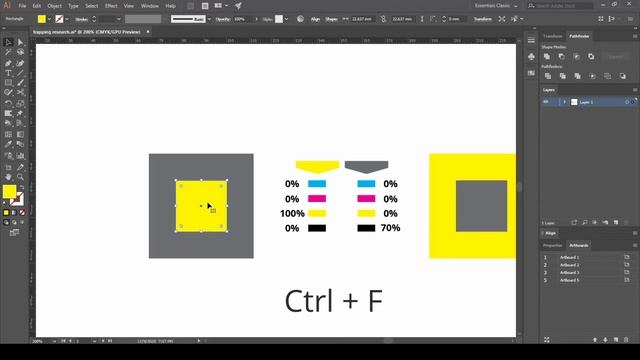Viewport: 640px width, 360px height.
Task: Select Draw Behind mode
Action: click(x=14, y=222)
